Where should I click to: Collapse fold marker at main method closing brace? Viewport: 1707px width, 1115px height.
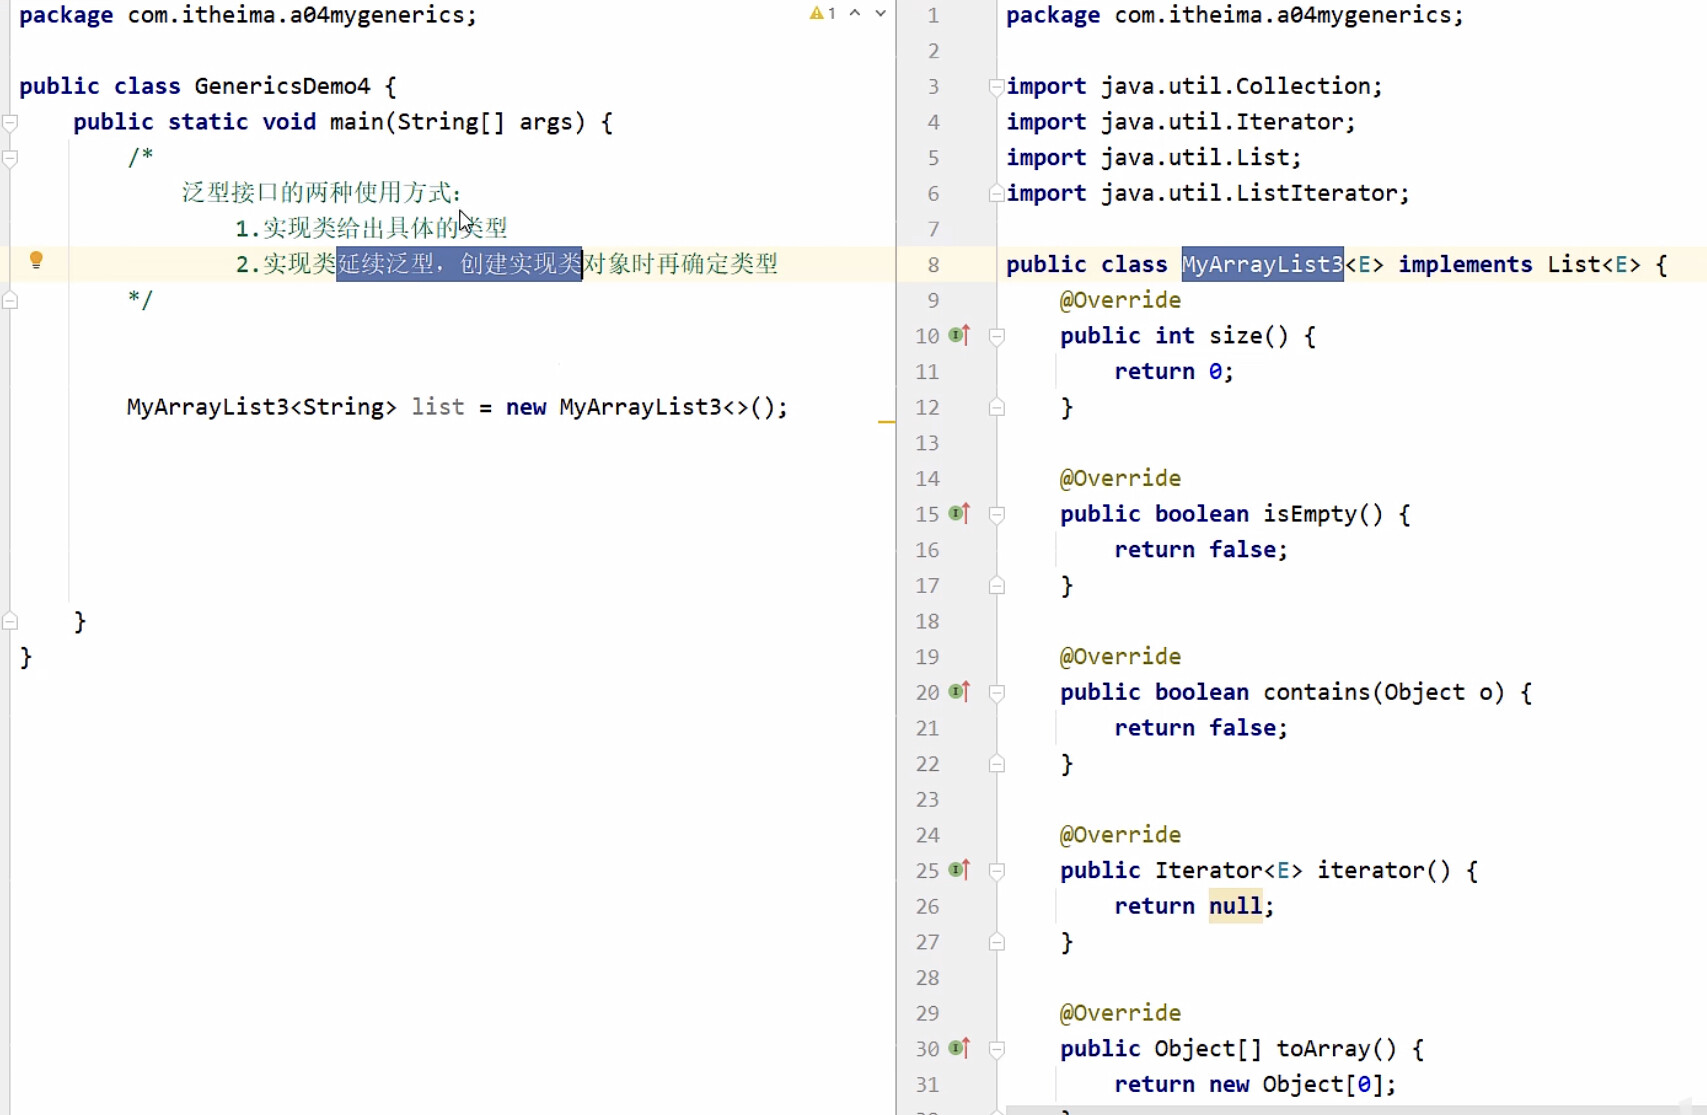coord(10,621)
